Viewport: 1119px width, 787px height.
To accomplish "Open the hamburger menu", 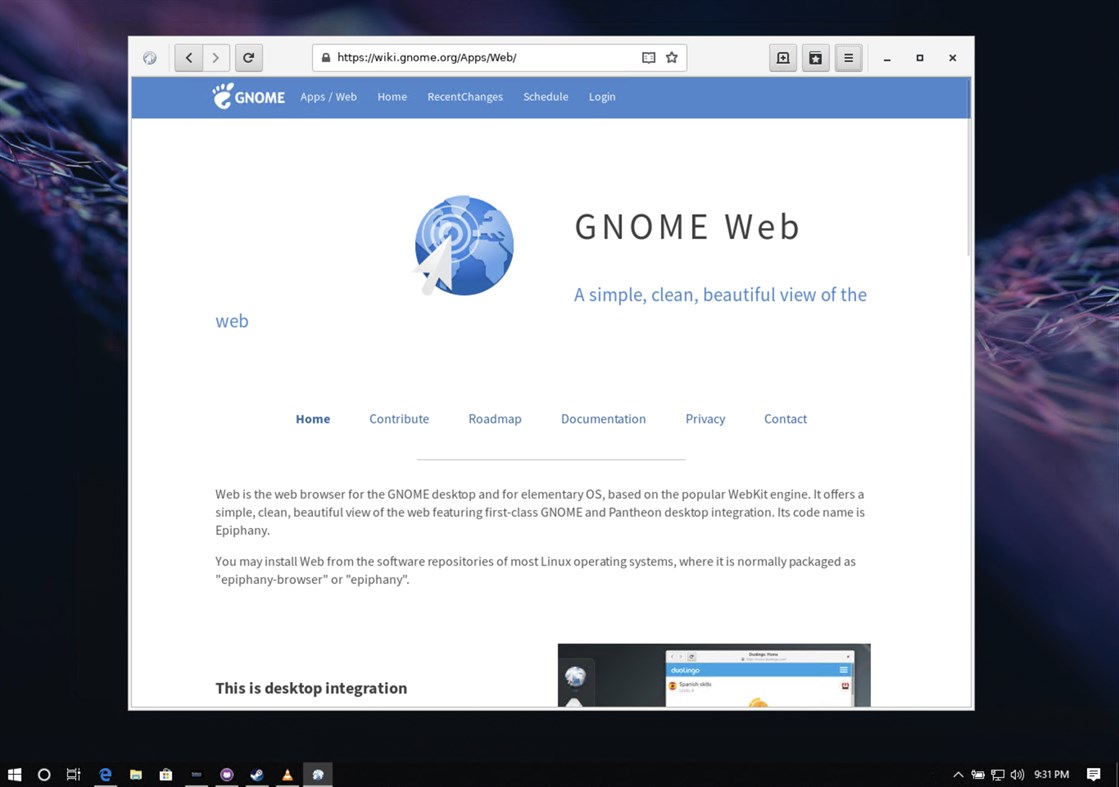I will [848, 57].
